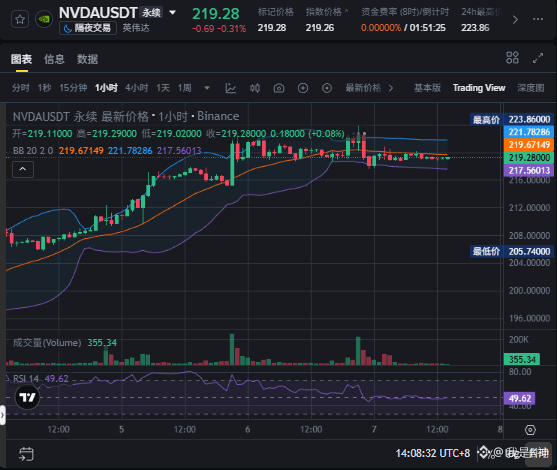Viewport: 557px width, 470px height.
Task: Click the orange 219.67149 middle band label
Action: coord(529,145)
